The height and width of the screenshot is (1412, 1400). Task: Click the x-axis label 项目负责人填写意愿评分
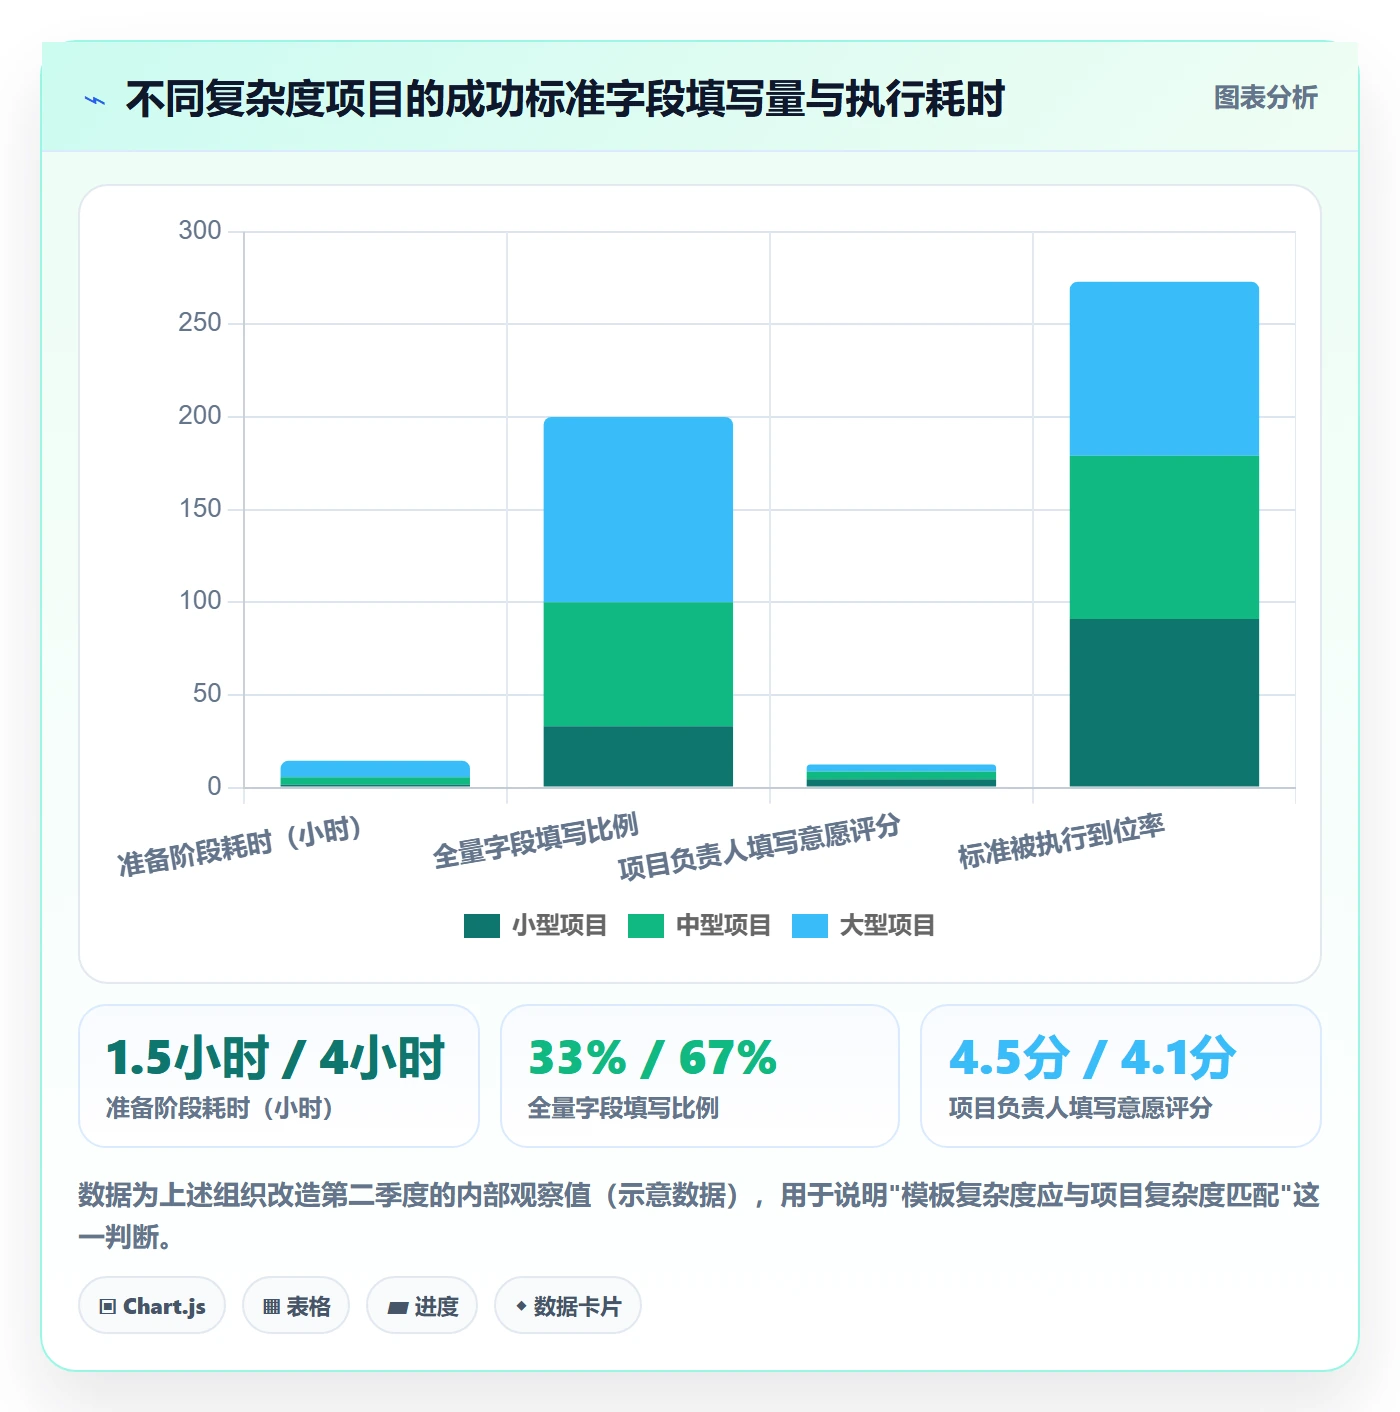pyautogui.click(x=759, y=847)
